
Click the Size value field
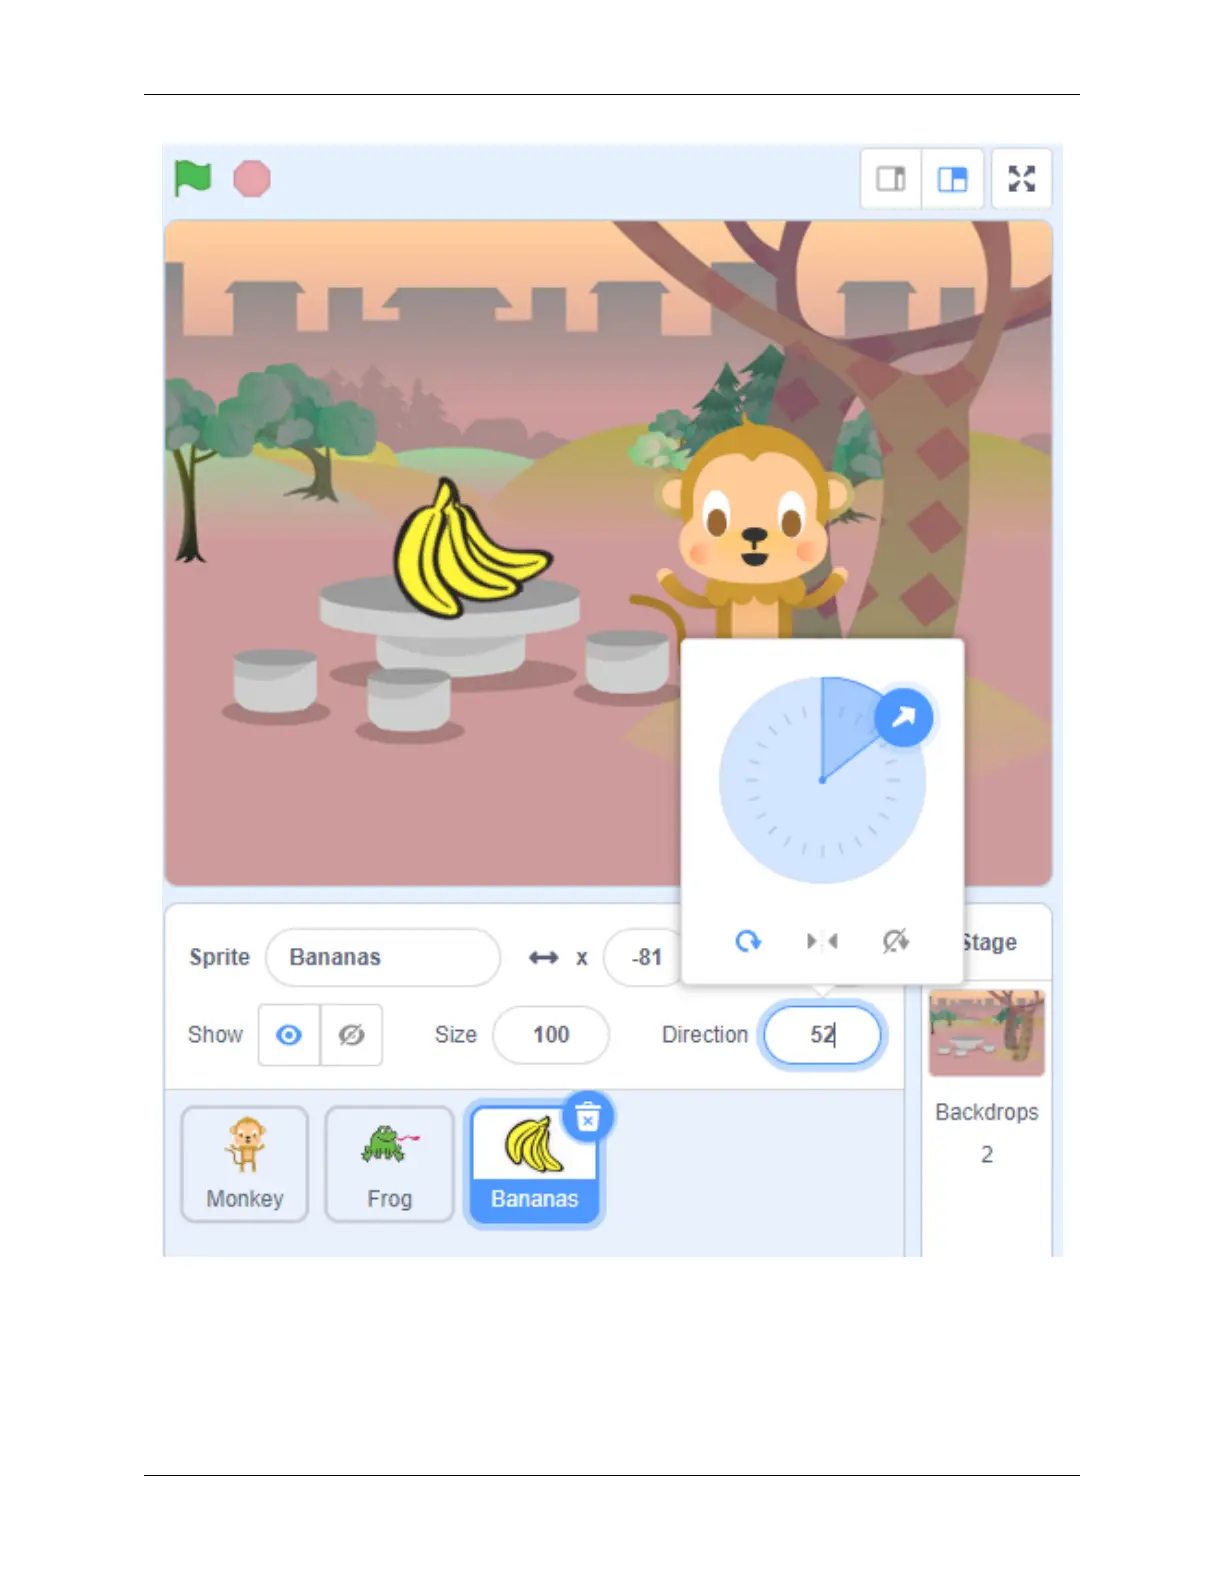click(x=551, y=1035)
